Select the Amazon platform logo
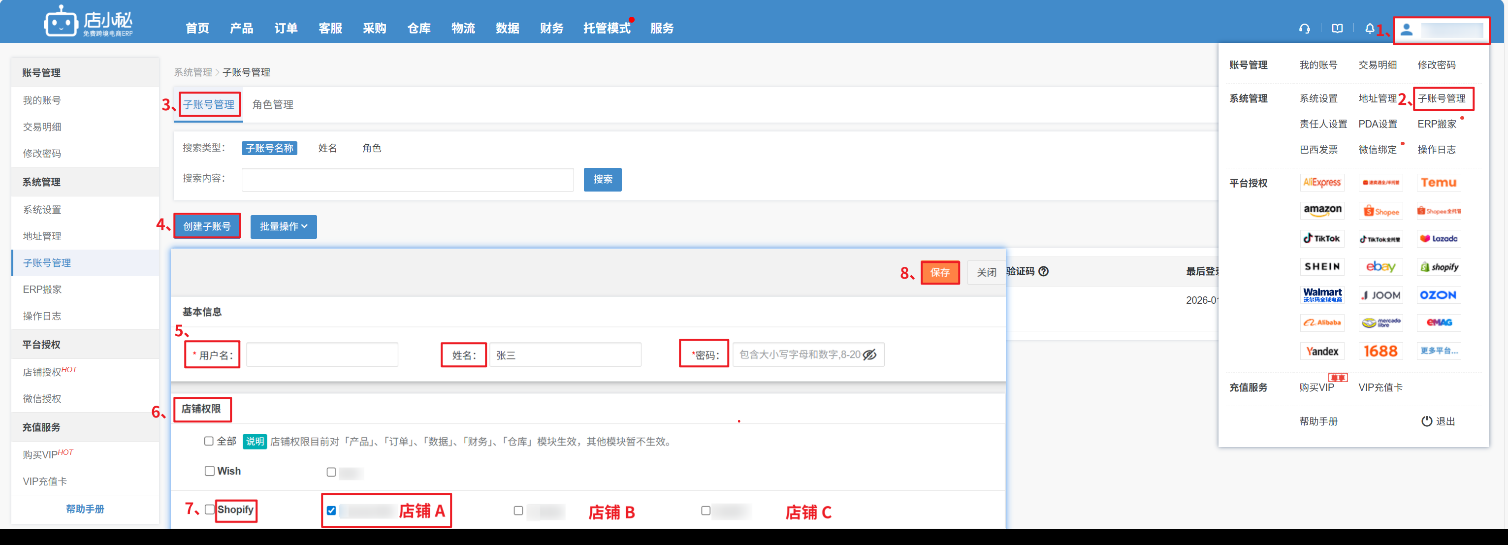Screen dimensions: 1508x545 (x=1322, y=211)
